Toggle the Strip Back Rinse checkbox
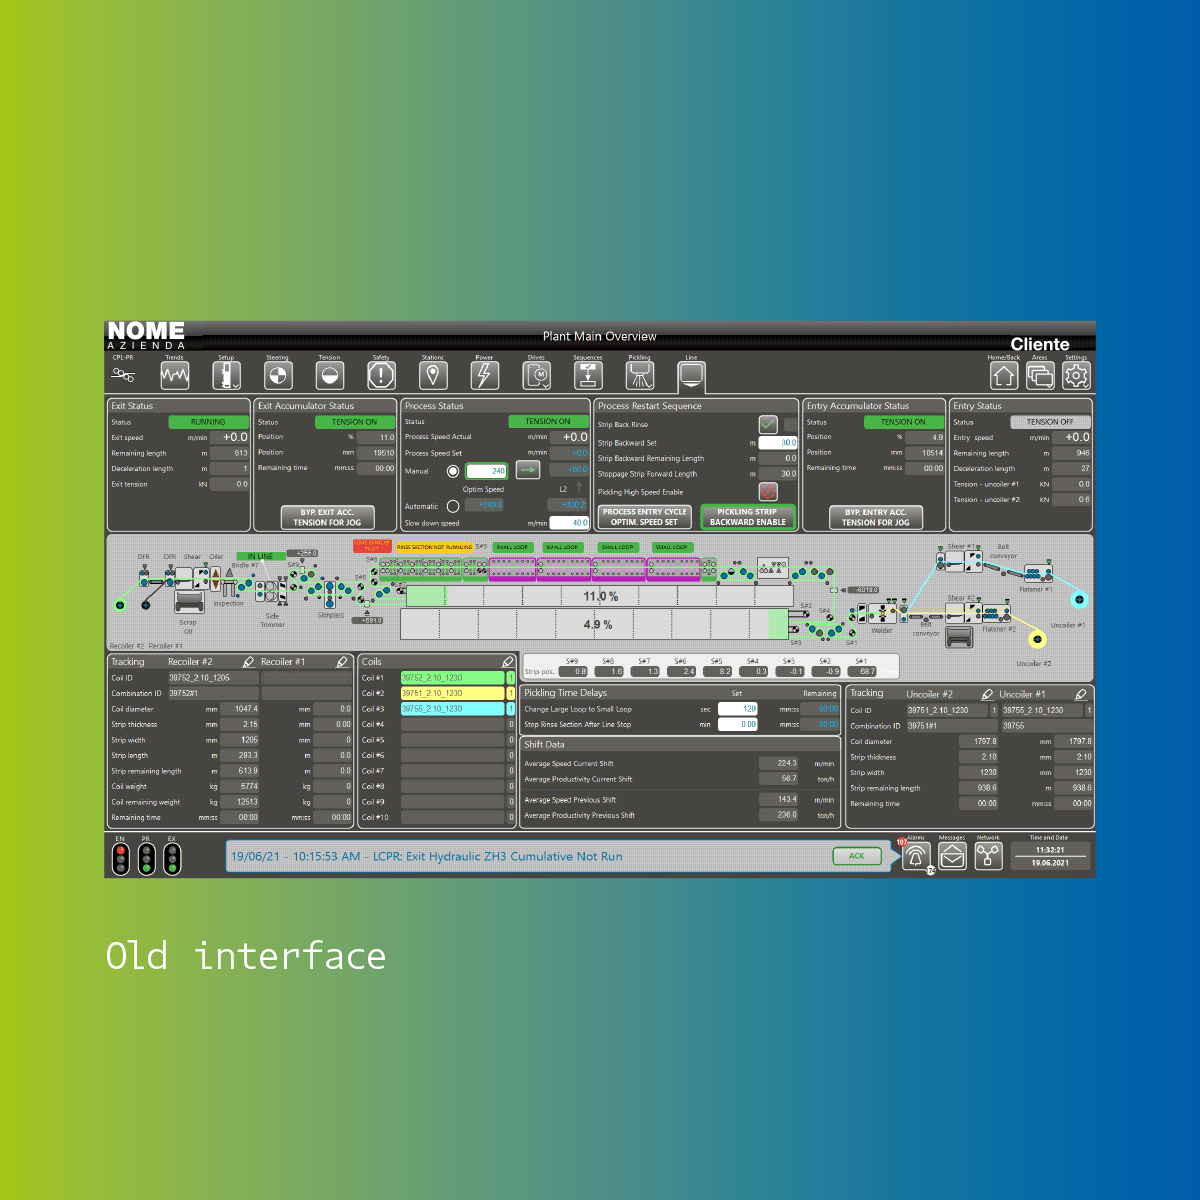 (x=768, y=424)
